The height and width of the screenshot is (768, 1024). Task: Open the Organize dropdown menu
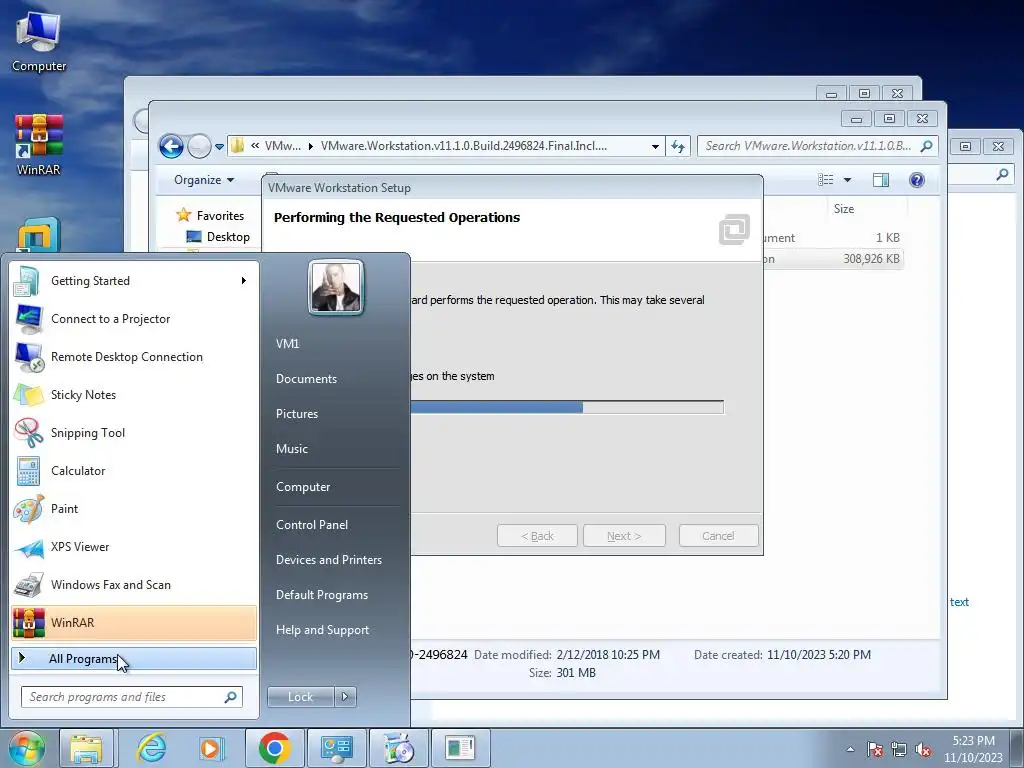point(204,180)
